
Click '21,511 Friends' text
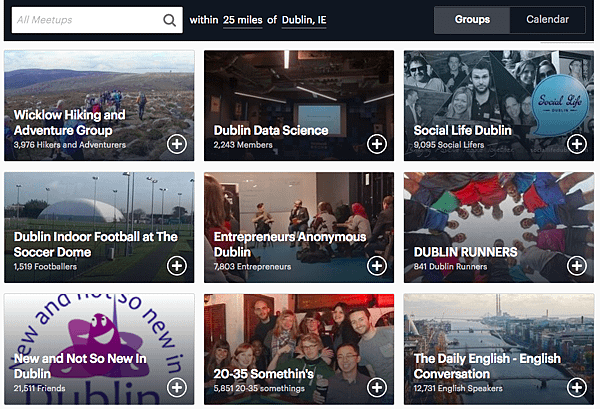39,388
